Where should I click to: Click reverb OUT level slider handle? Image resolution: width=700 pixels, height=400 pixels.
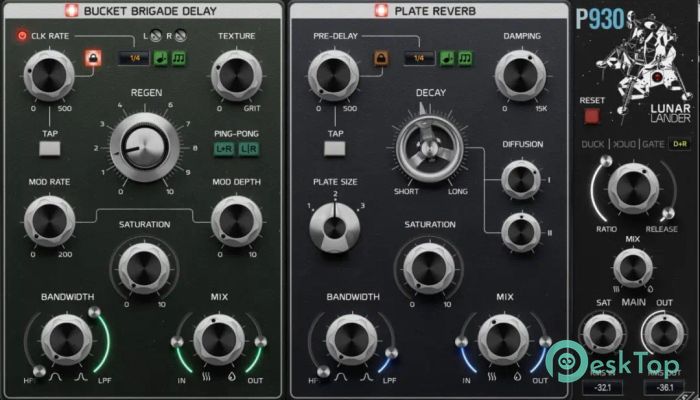[545, 342]
